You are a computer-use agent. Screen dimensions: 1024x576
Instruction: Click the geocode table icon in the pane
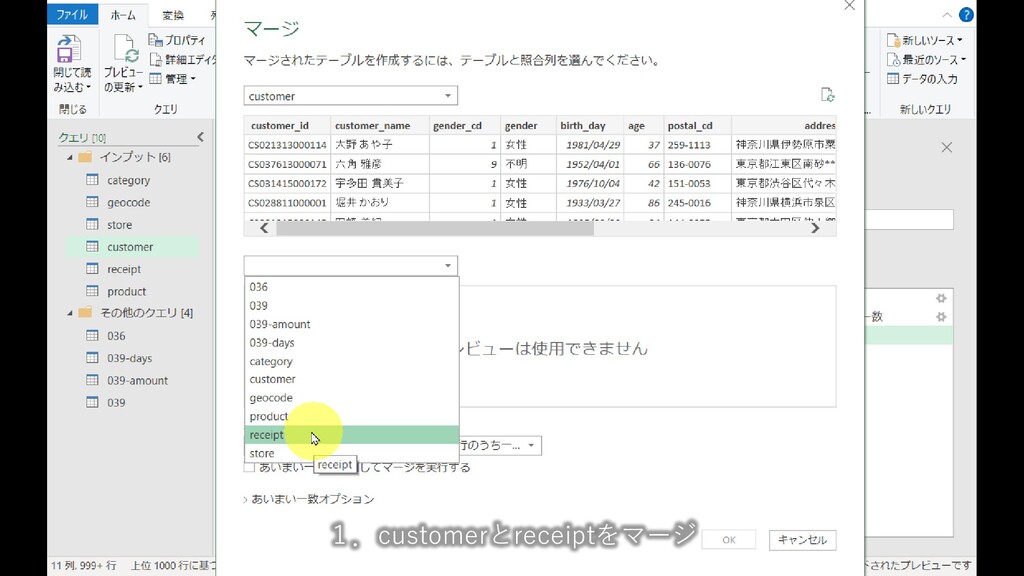[x=93, y=202]
